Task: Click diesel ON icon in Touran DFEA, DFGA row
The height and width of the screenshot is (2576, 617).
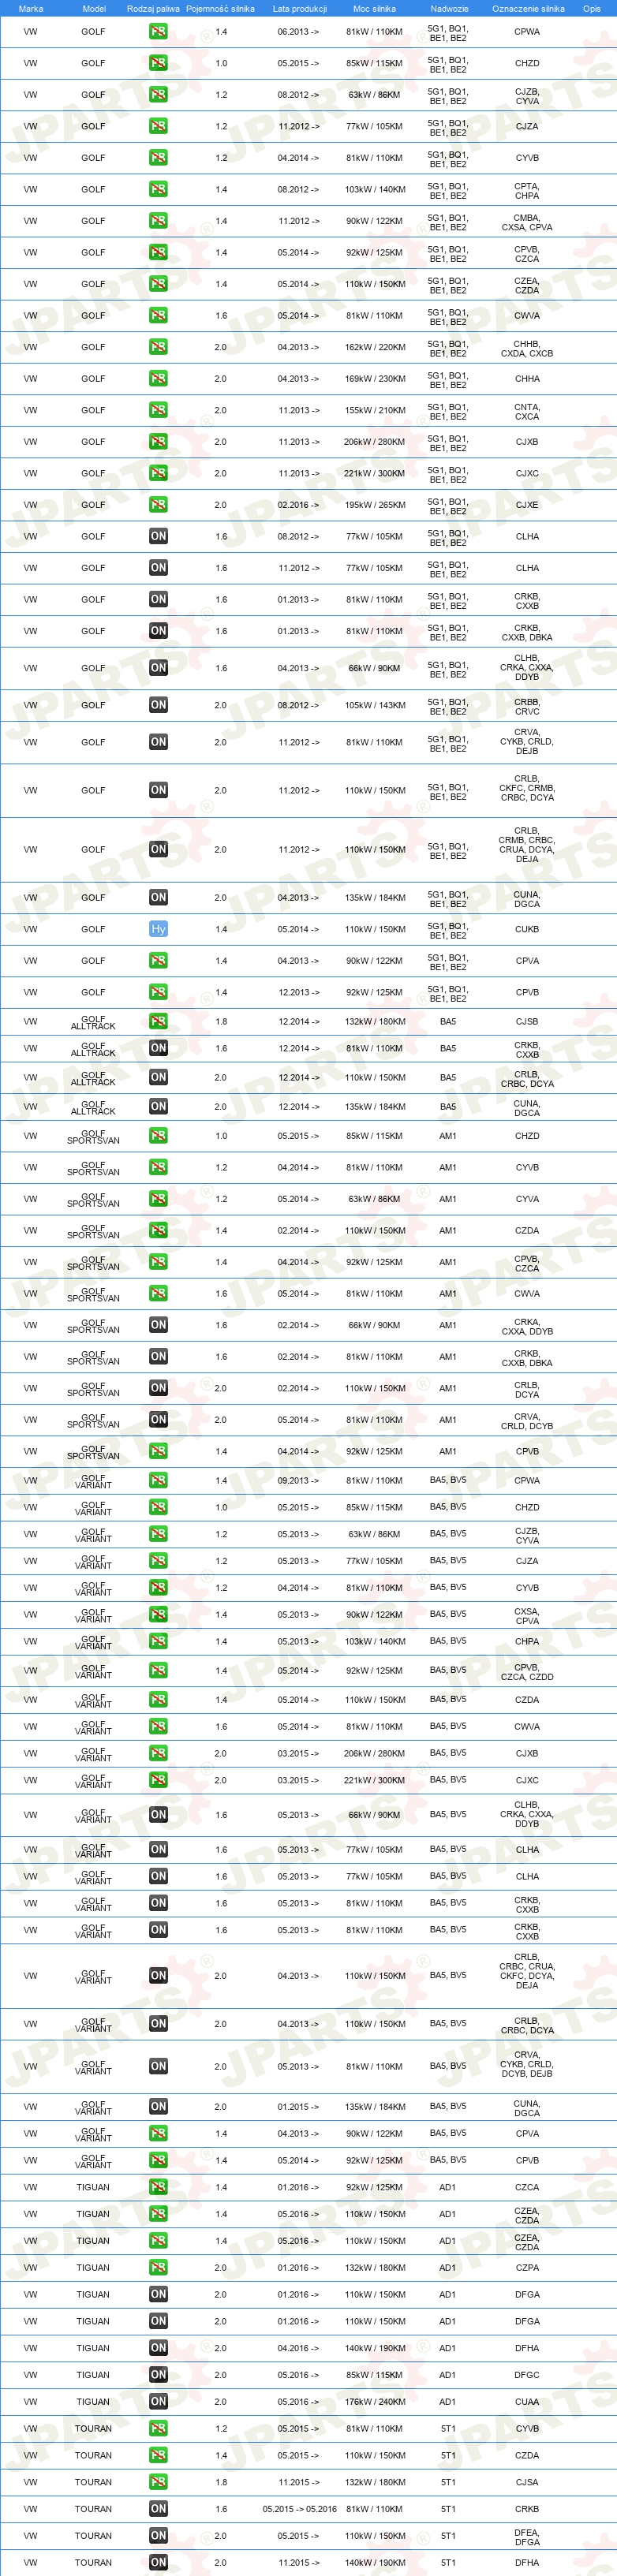Action: (158, 2535)
